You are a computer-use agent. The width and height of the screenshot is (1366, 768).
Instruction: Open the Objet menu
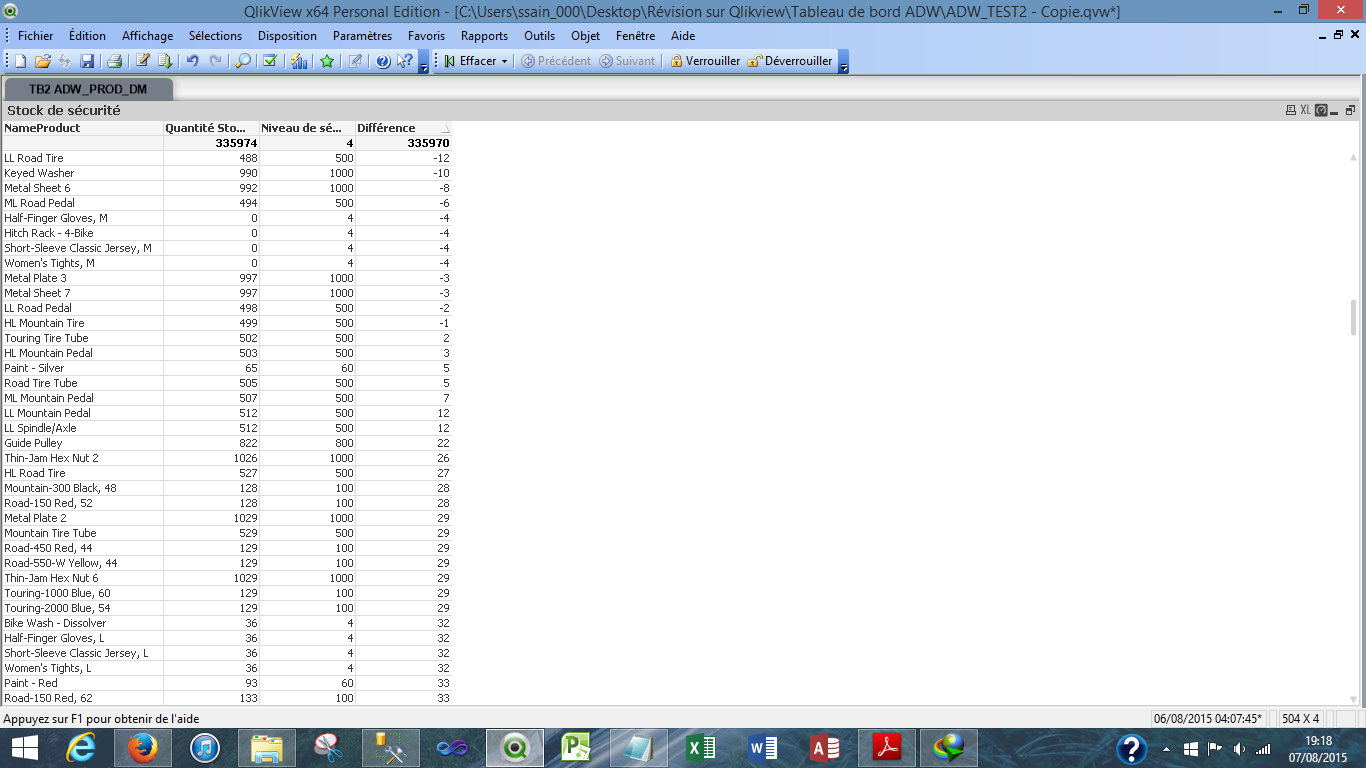click(586, 36)
